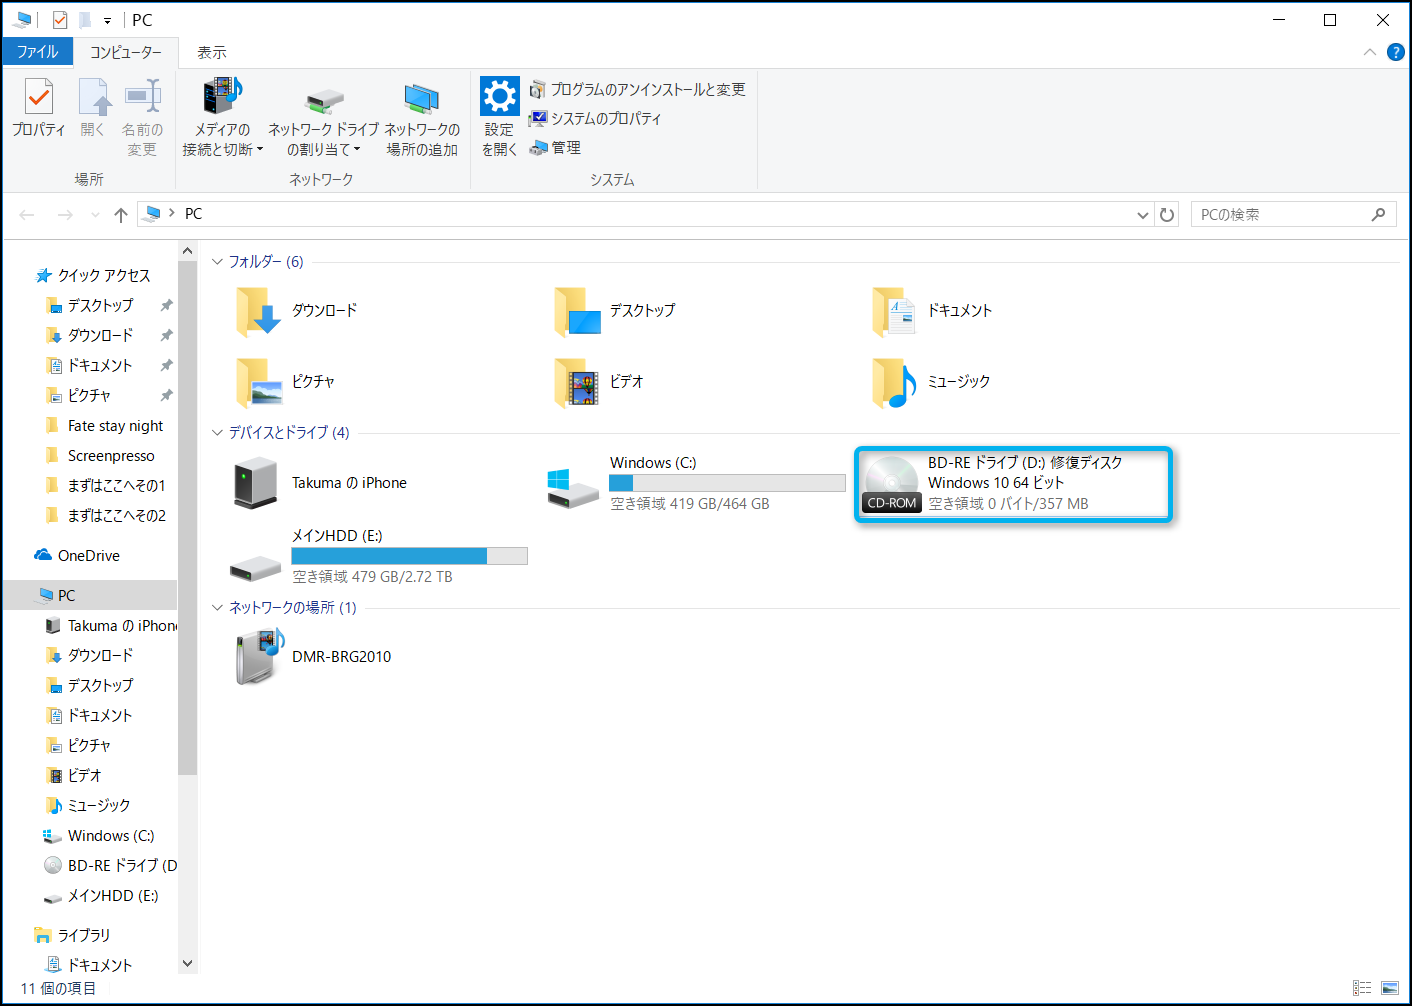Open the address bar history dropdown

1143,215
